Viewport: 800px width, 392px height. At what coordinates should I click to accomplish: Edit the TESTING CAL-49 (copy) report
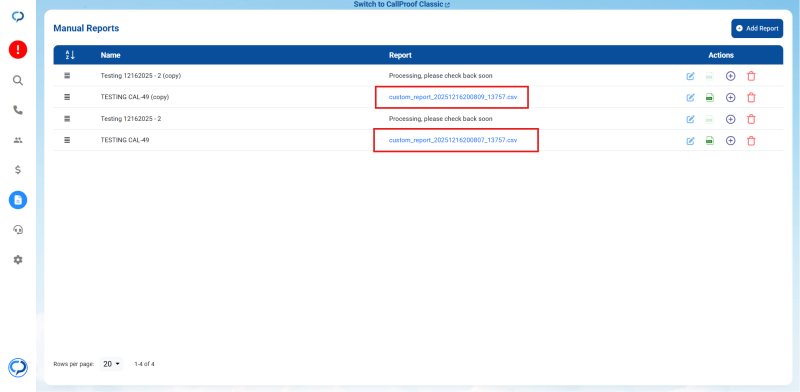(x=690, y=97)
